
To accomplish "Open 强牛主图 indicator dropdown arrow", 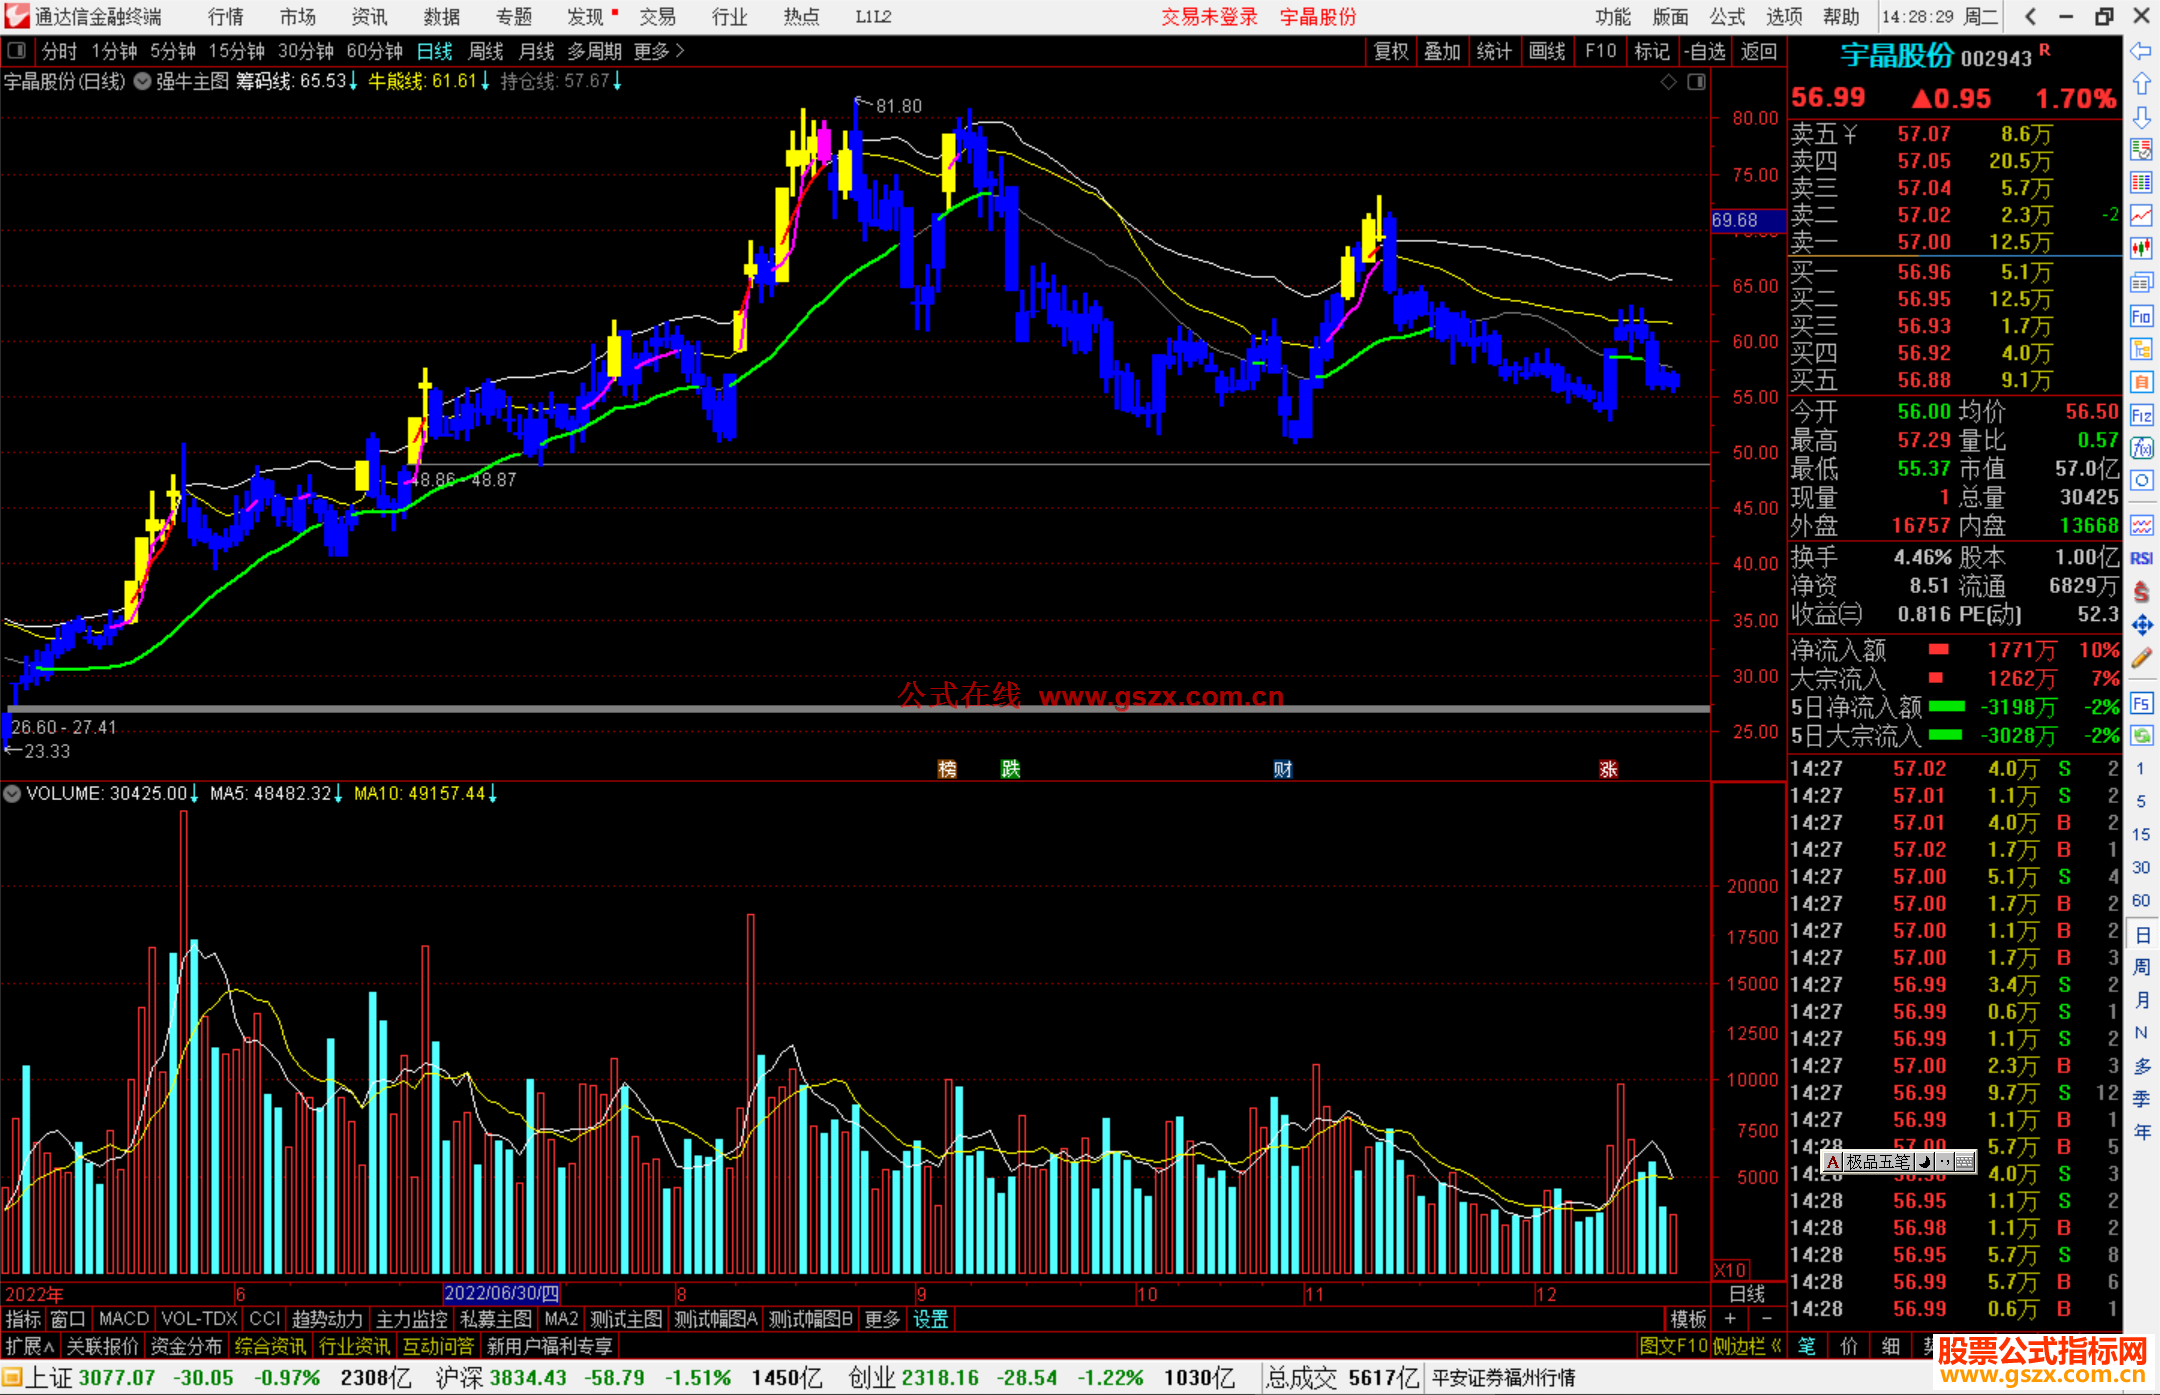I will [x=143, y=82].
